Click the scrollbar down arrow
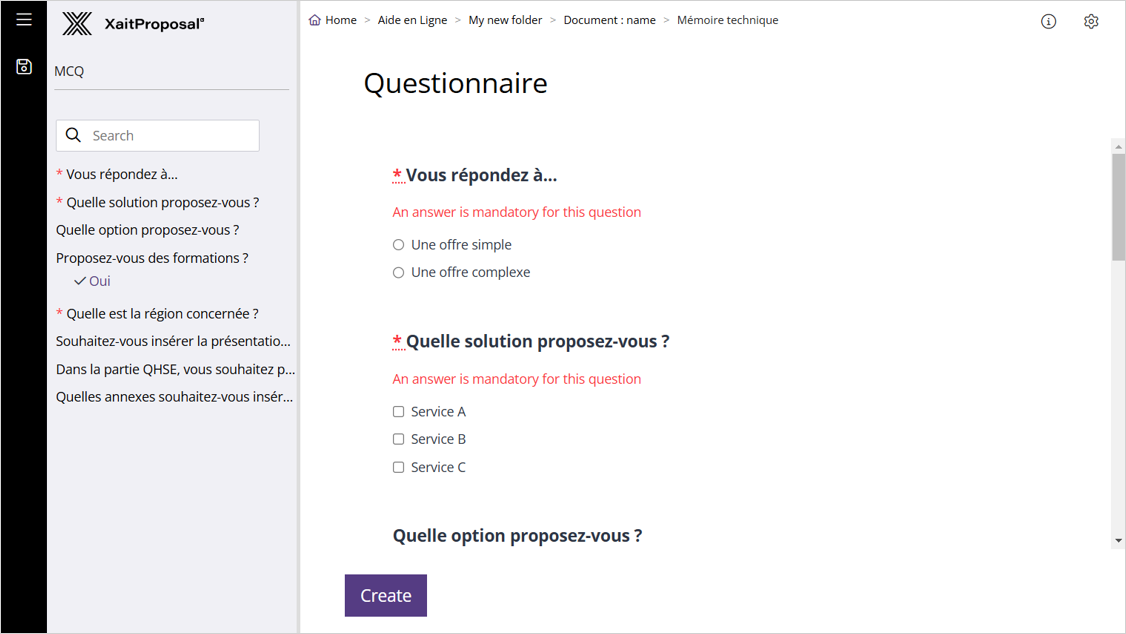Viewport: 1126px width, 634px height. 1118,540
